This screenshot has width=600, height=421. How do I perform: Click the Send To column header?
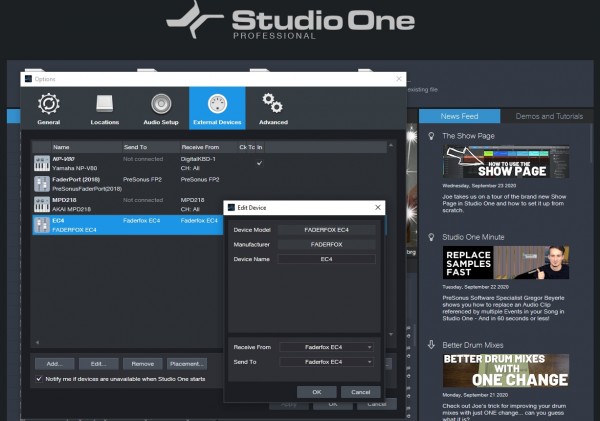pyautogui.click(x=150, y=147)
